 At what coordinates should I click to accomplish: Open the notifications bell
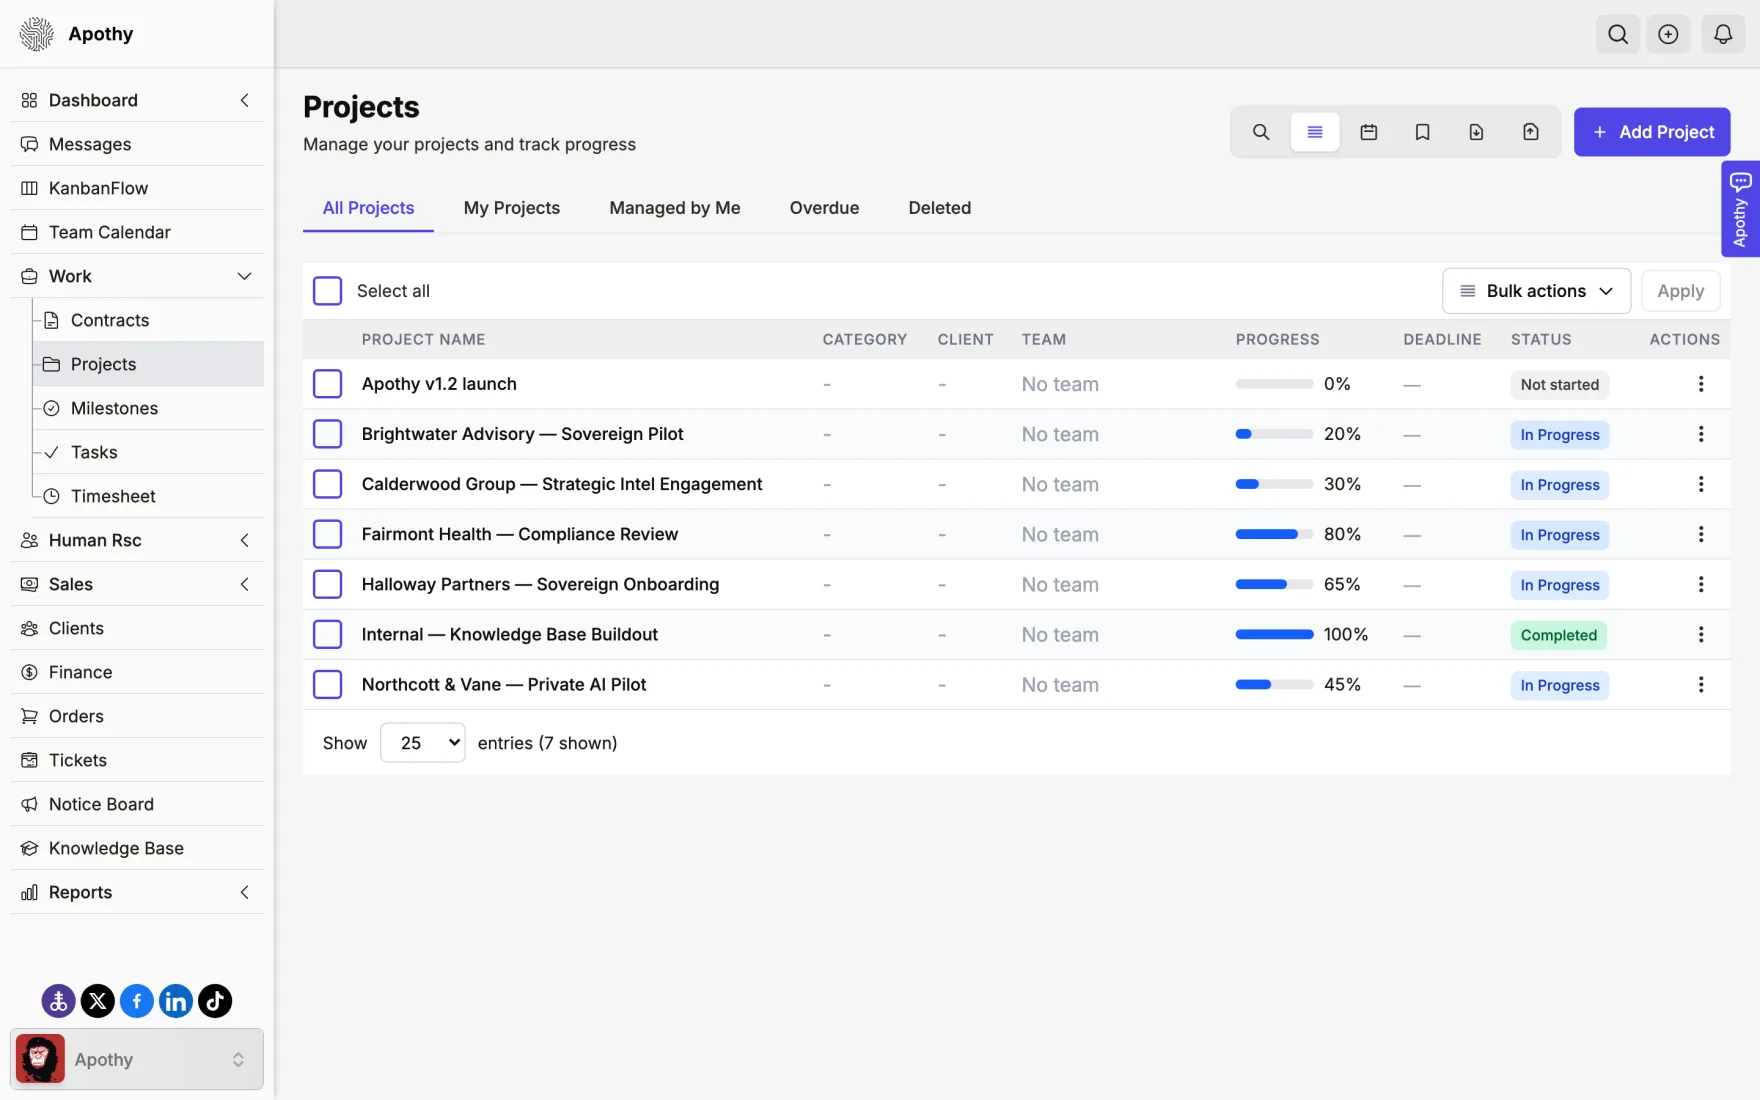(x=1722, y=34)
